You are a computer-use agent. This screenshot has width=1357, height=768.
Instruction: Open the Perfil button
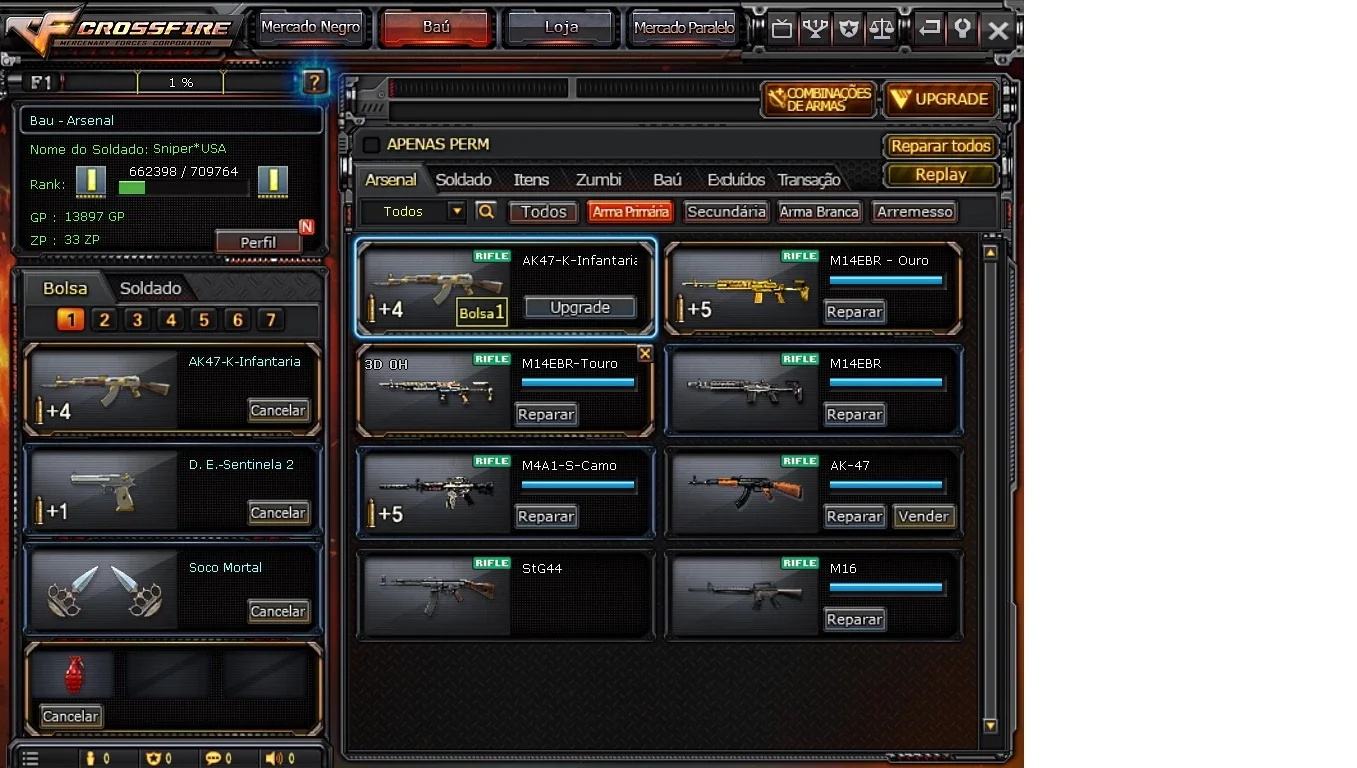[258, 242]
